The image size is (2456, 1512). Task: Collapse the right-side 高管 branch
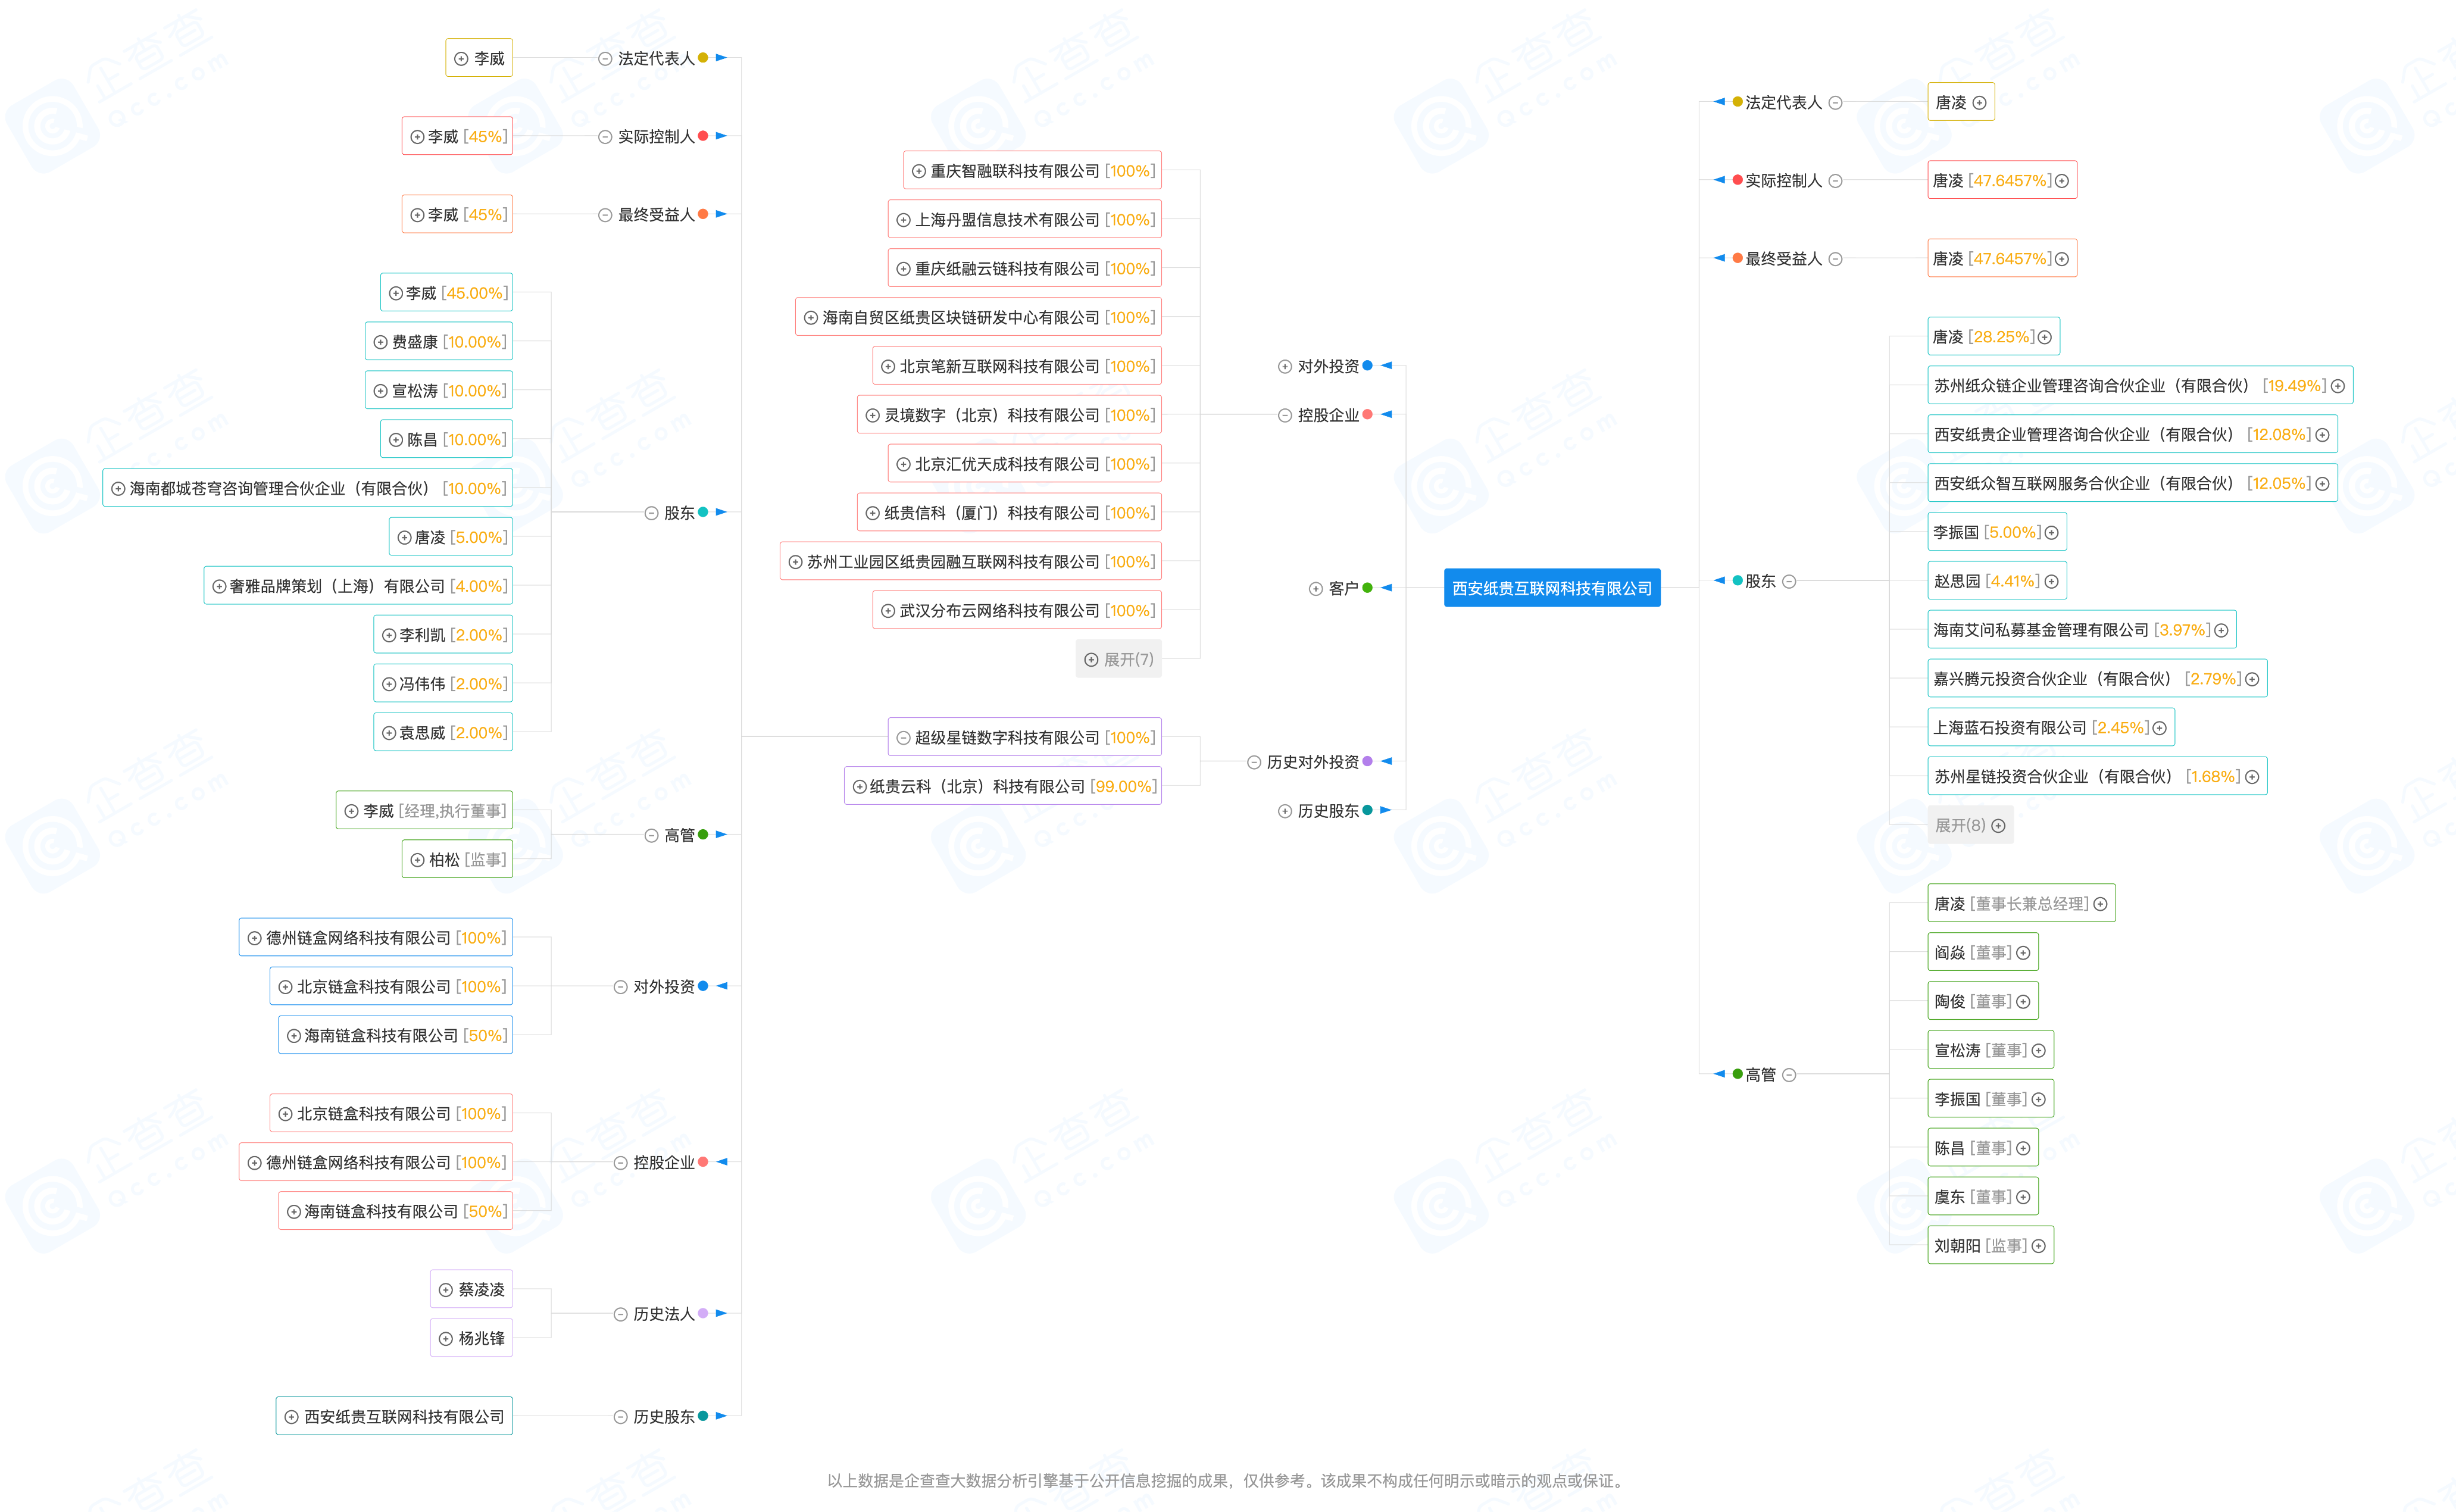click(x=1789, y=1075)
